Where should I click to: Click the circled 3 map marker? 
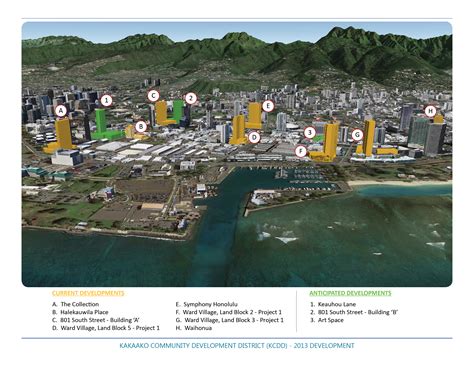point(310,133)
